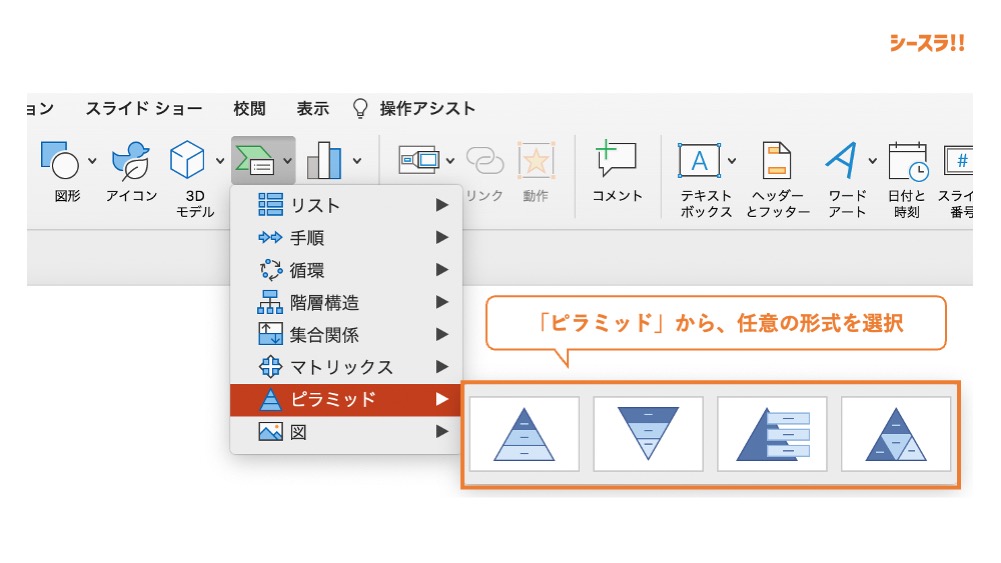Image resolution: width=1001 pixels, height=563 pixels.
Task: Insert Date and Time (日付と時刻)
Action: tap(908, 160)
